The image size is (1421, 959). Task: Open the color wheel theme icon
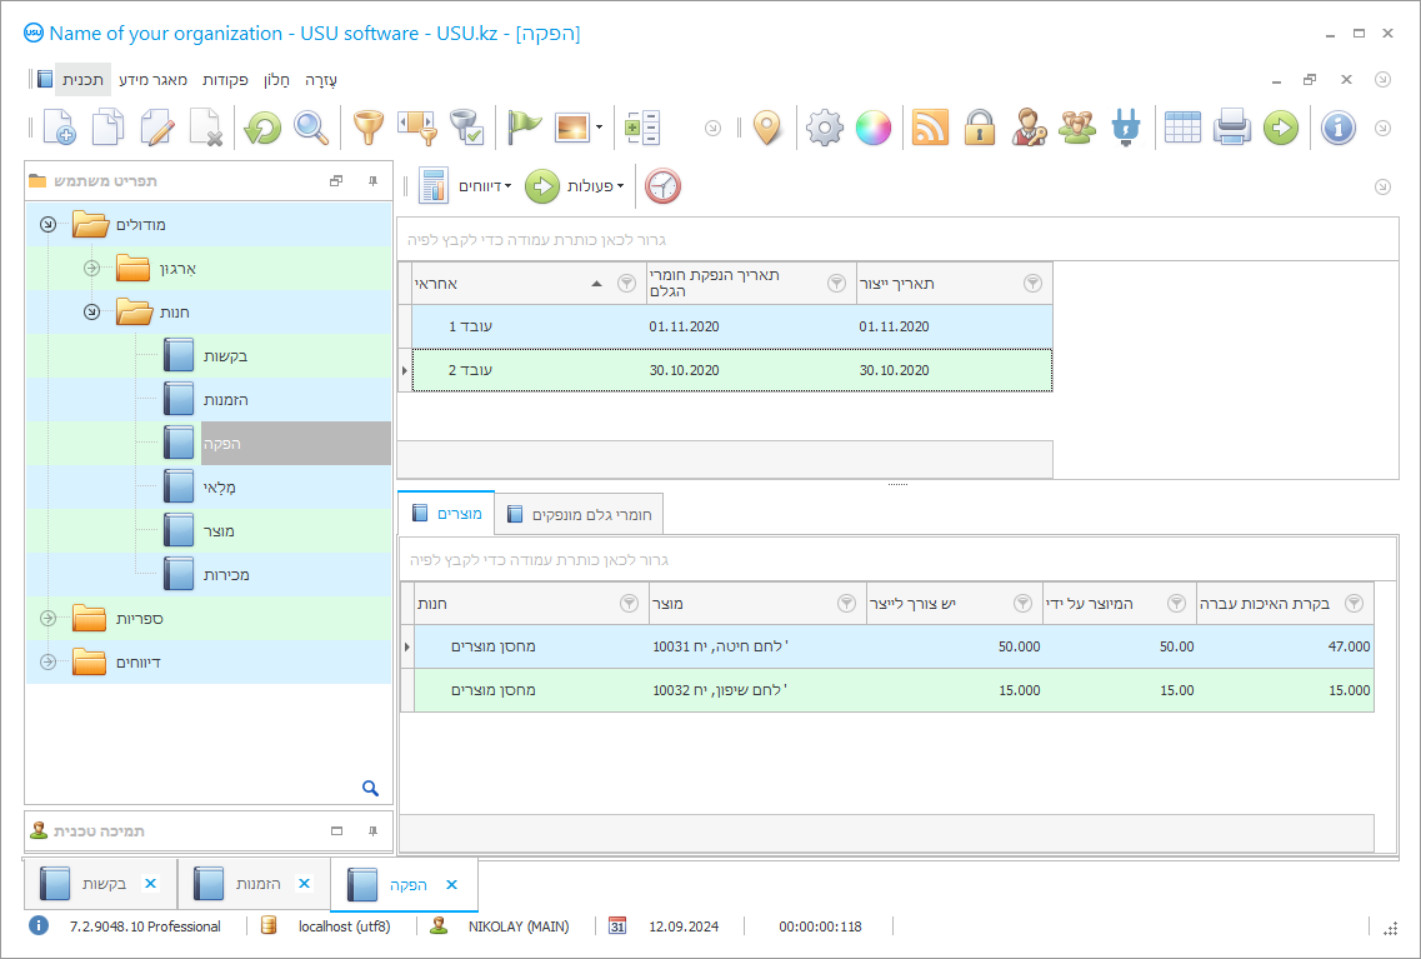coord(873,128)
